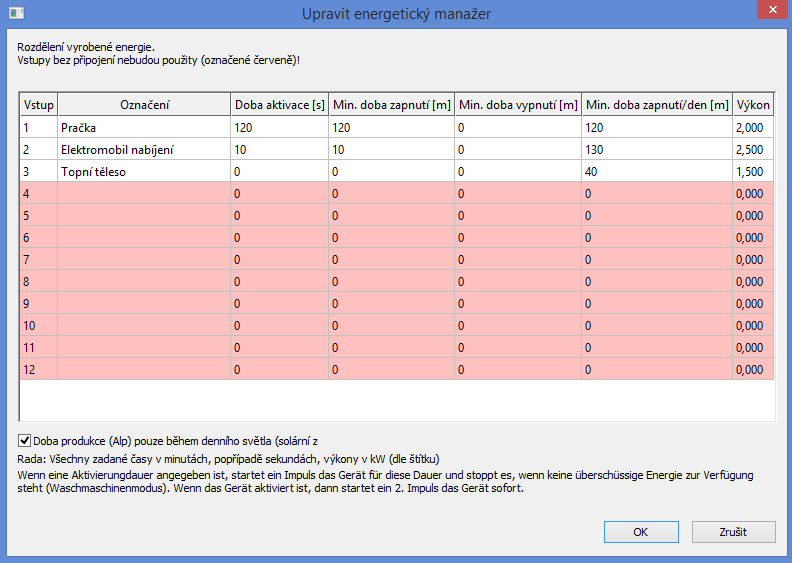
Task: Edit the 130 min per day cell
Action: (x=656, y=150)
